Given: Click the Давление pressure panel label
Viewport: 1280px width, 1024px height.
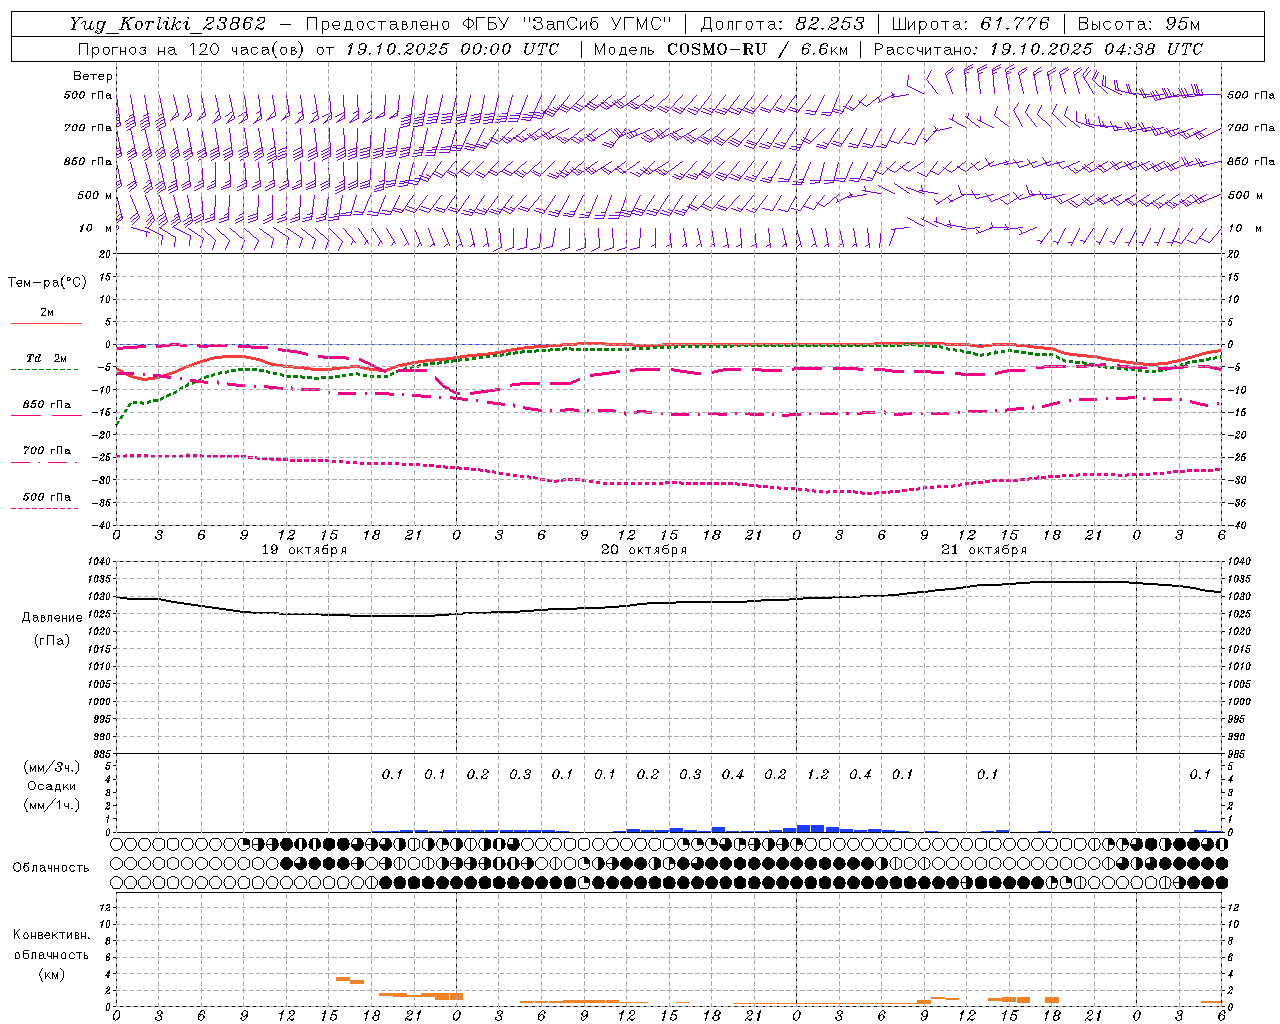Looking at the screenshot, I should click(x=52, y=618).
